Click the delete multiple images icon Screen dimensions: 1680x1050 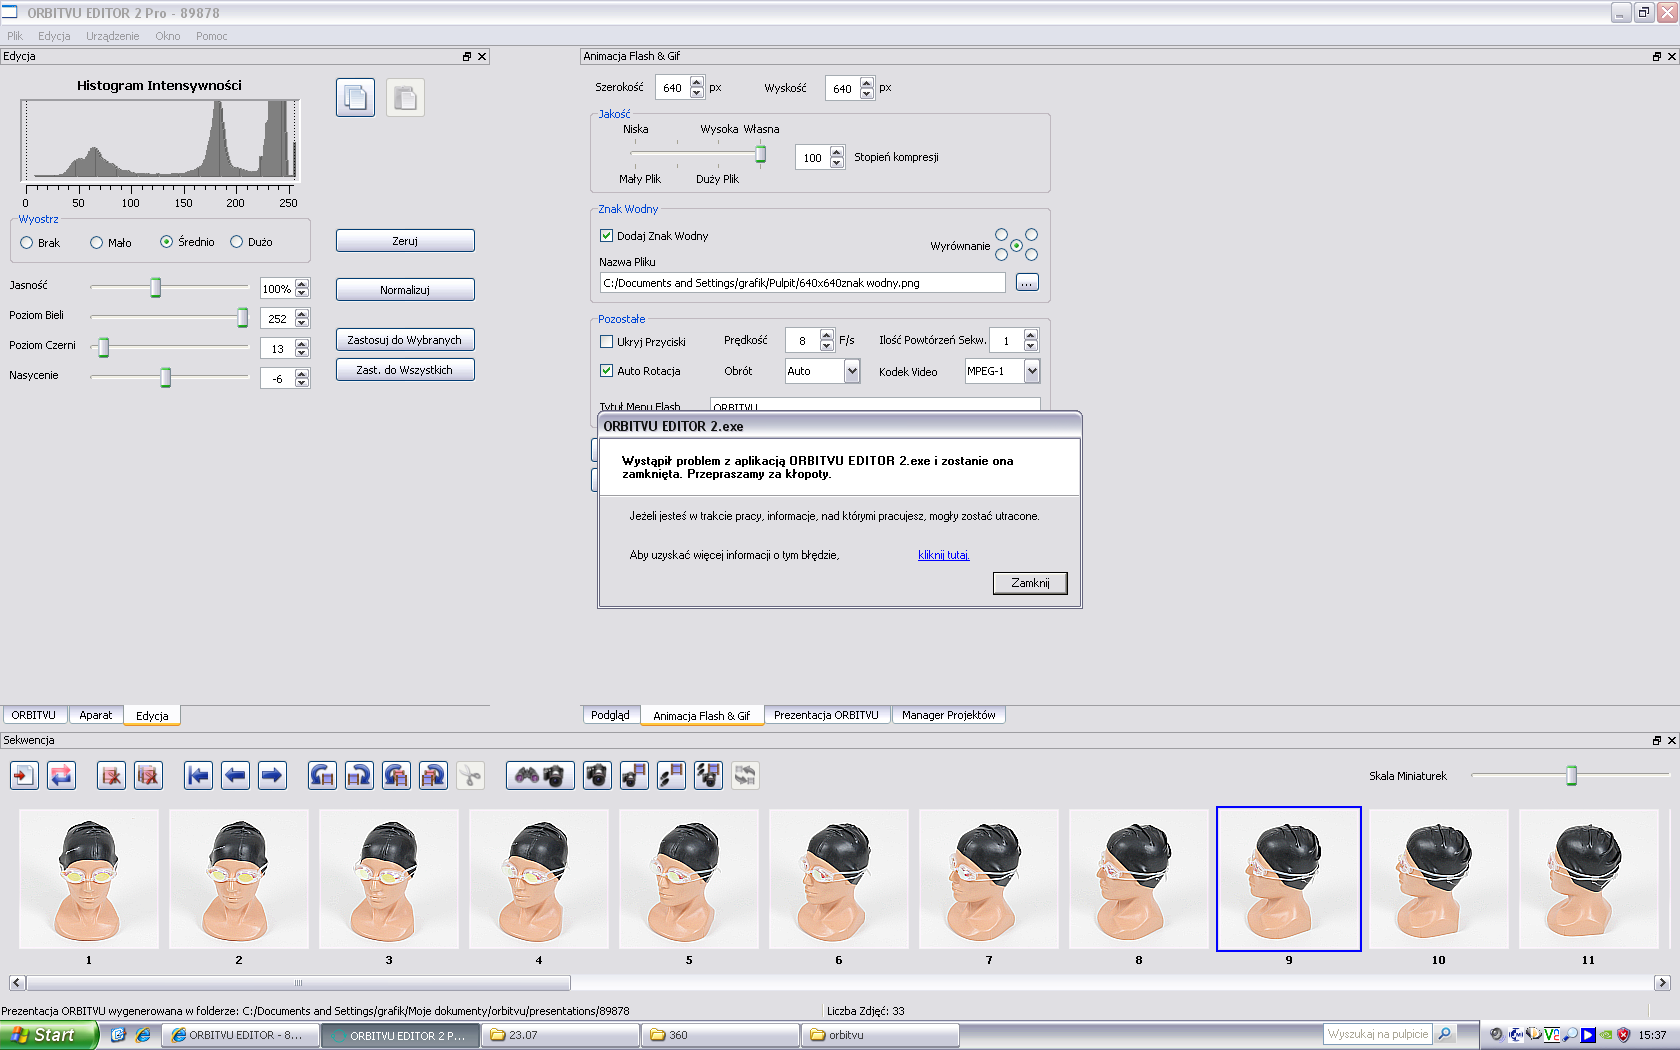tap(148, 775)
